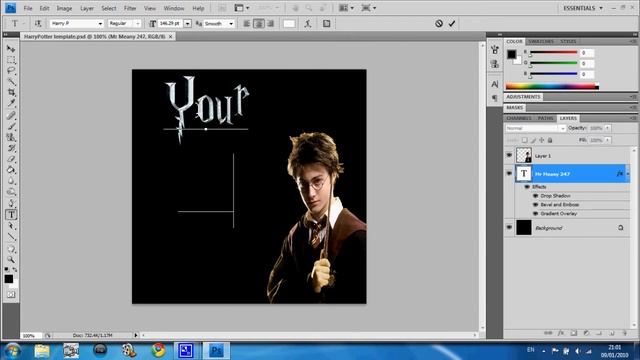Select the Eyedropper tool
The height and width of the screenshot is (360, 640).
(x=11, y=103)
